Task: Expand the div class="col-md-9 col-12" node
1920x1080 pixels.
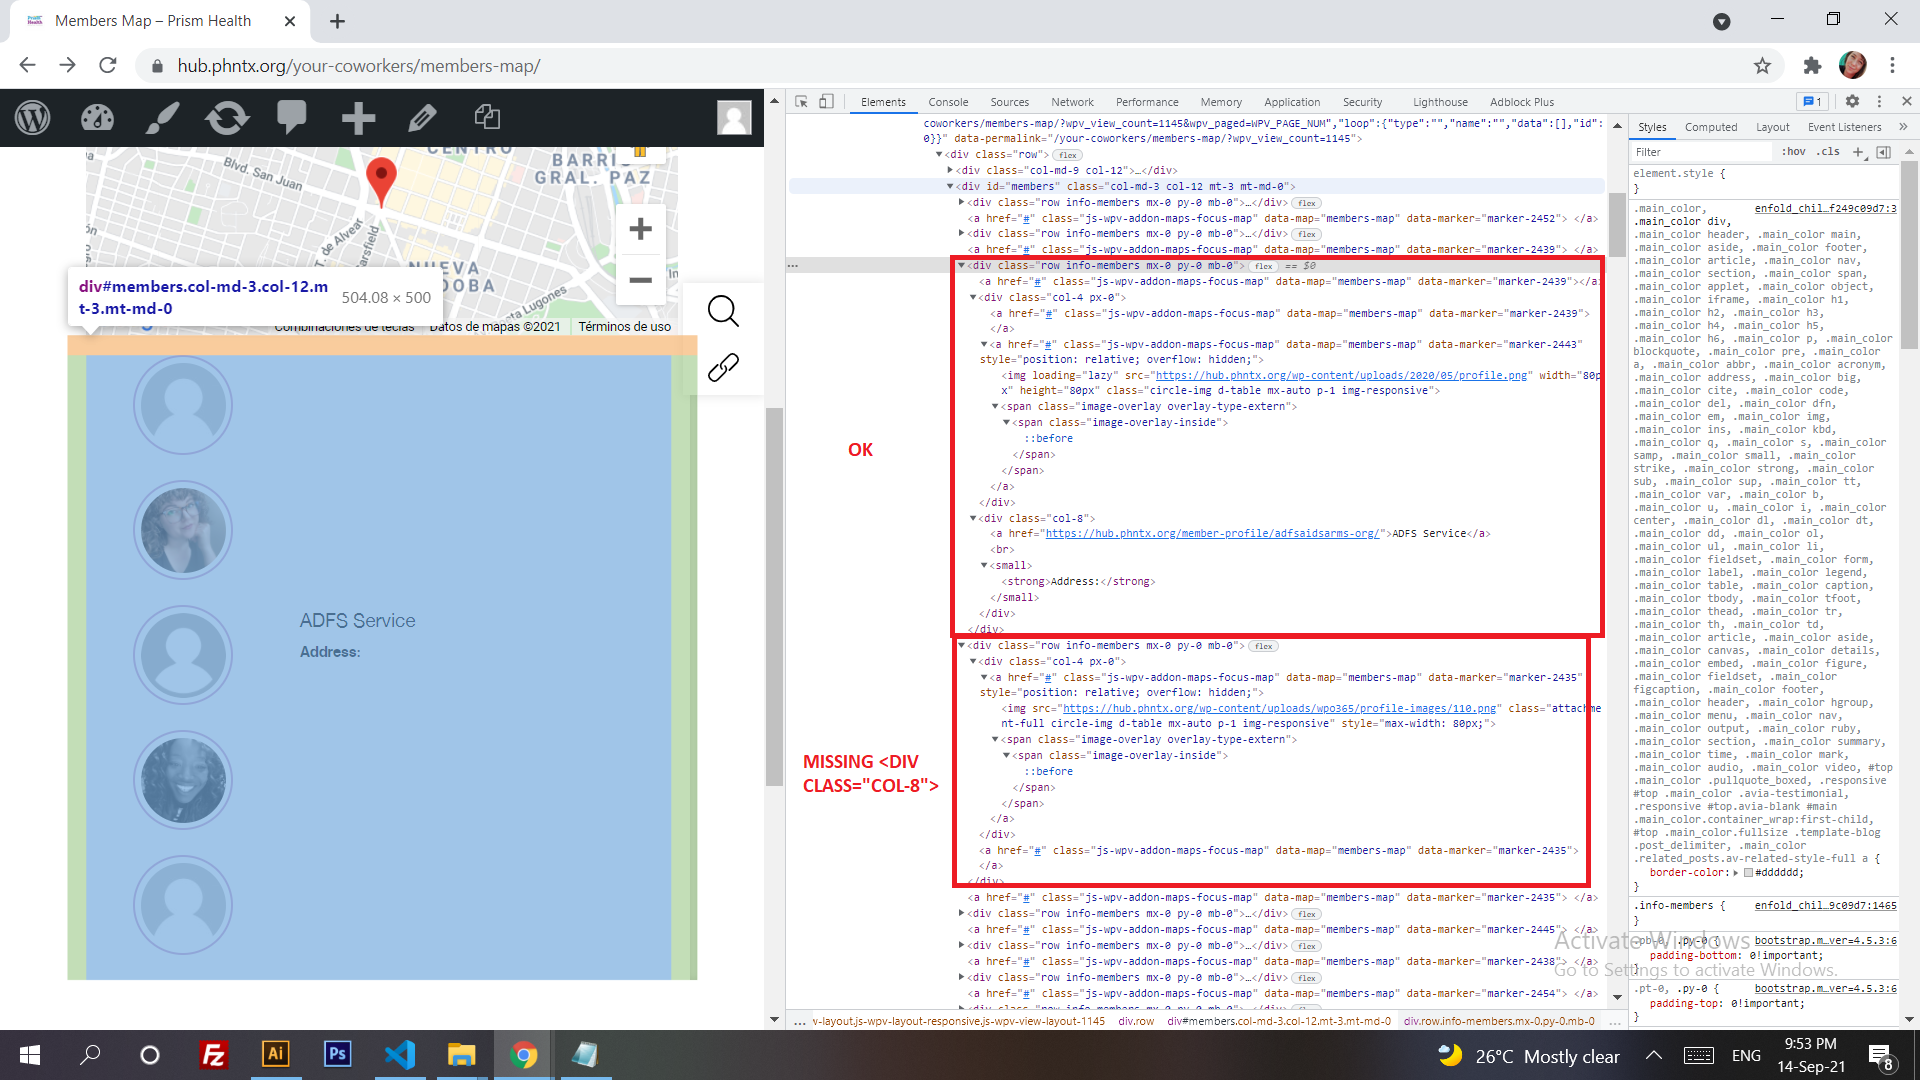Action: 950,171
